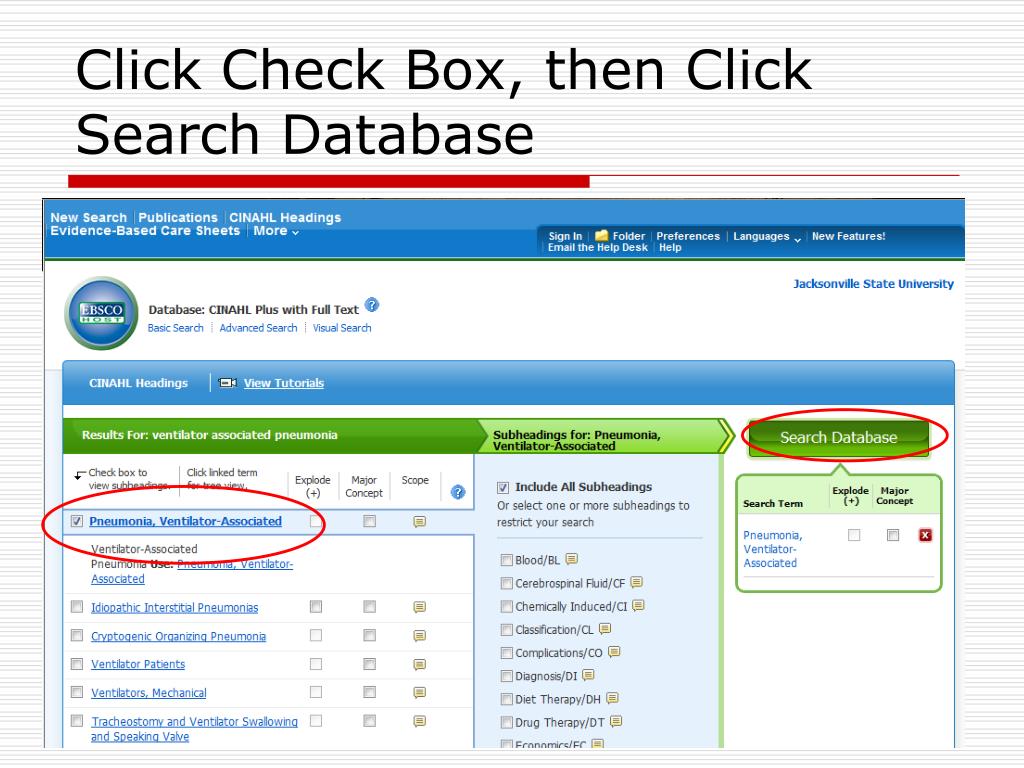Click the Search Database button
The height and width of the screenshot is (768, 1024).
[x=839, y=438]
